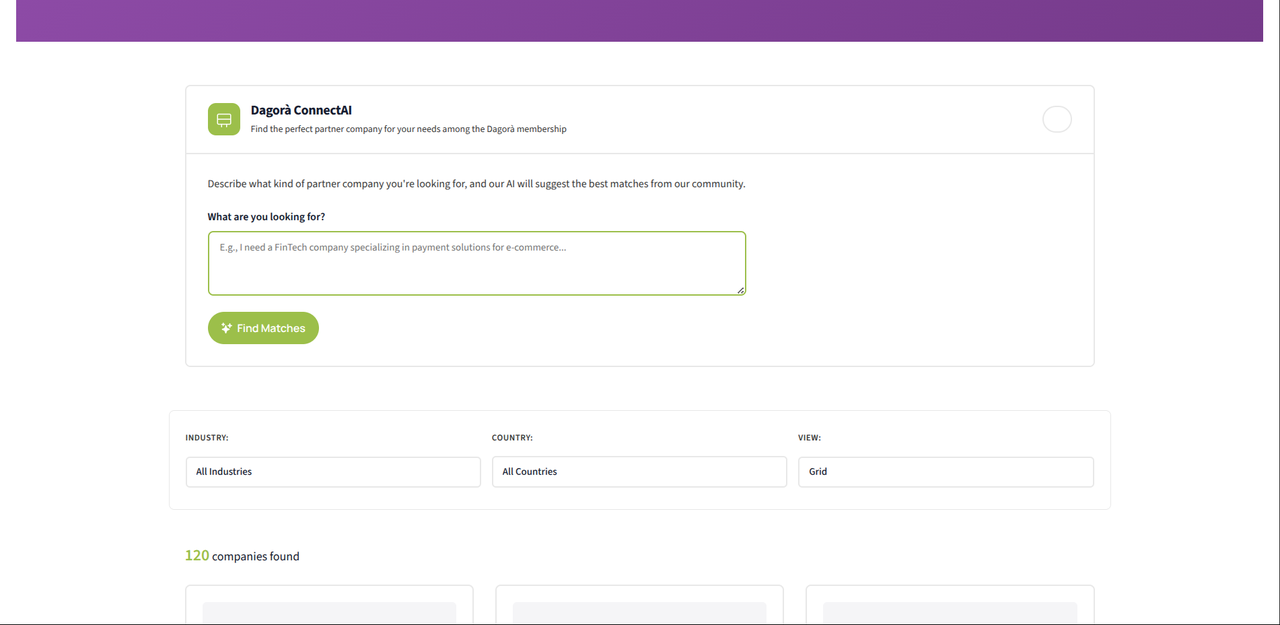
Task: Click the green Dagorà ConnectAI icon
Action: click(224, 119)
